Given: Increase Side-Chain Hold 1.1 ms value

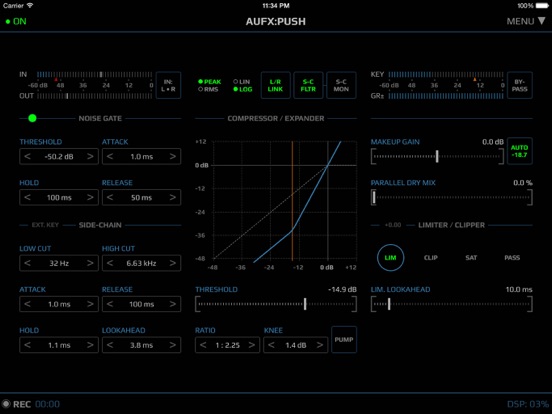Looking at the screenshot, I should point(90,345).
